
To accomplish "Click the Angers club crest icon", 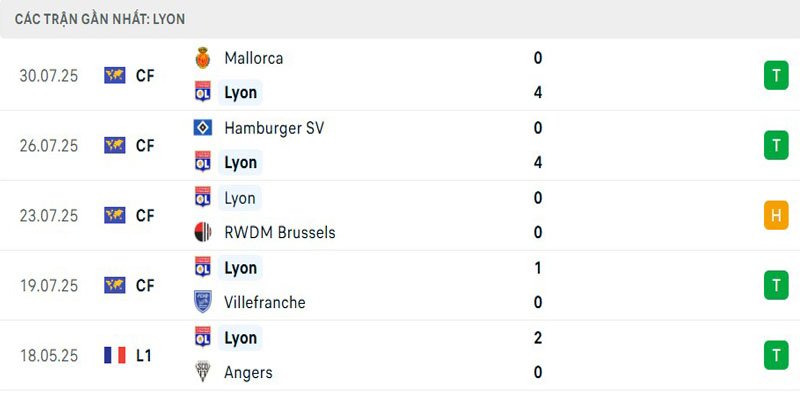I will (x=203, y=372).
